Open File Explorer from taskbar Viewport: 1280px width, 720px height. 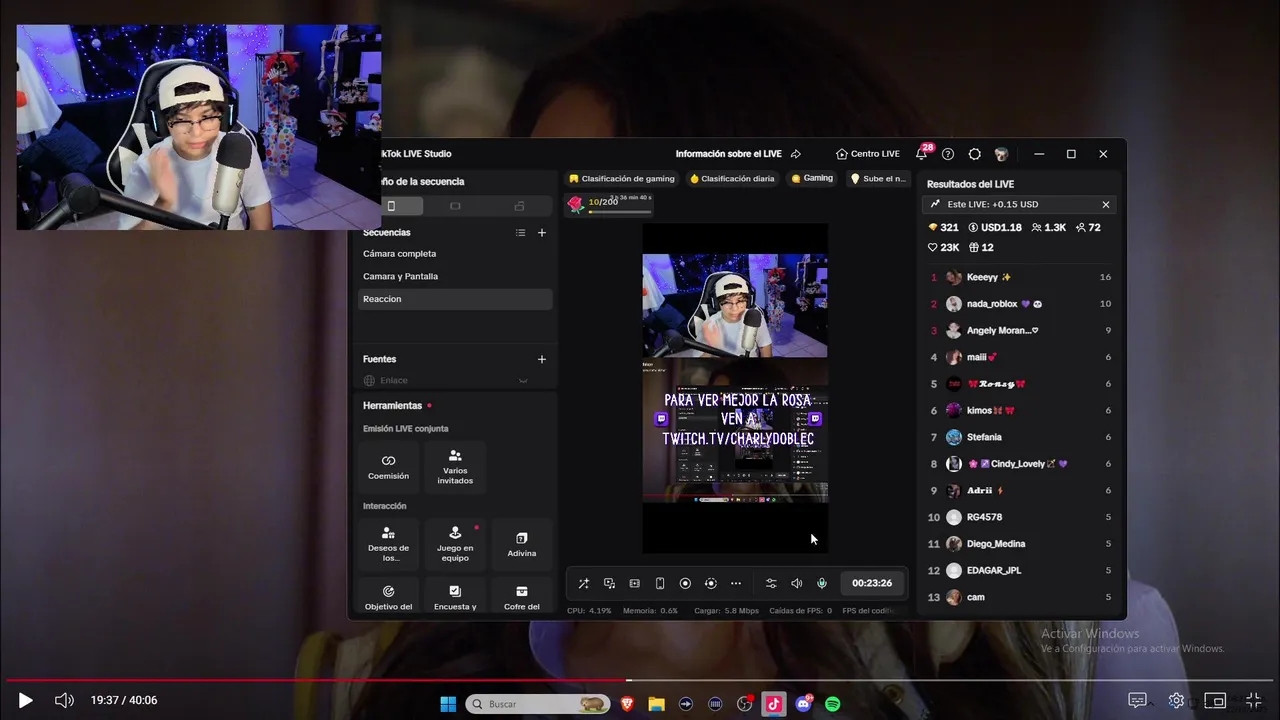pos(656,704)
